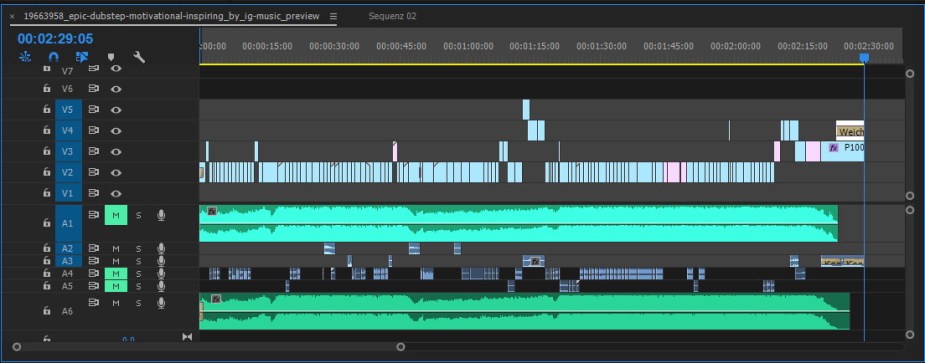
Task: Toggle sync lock for track V2
Action: (93, 172)
